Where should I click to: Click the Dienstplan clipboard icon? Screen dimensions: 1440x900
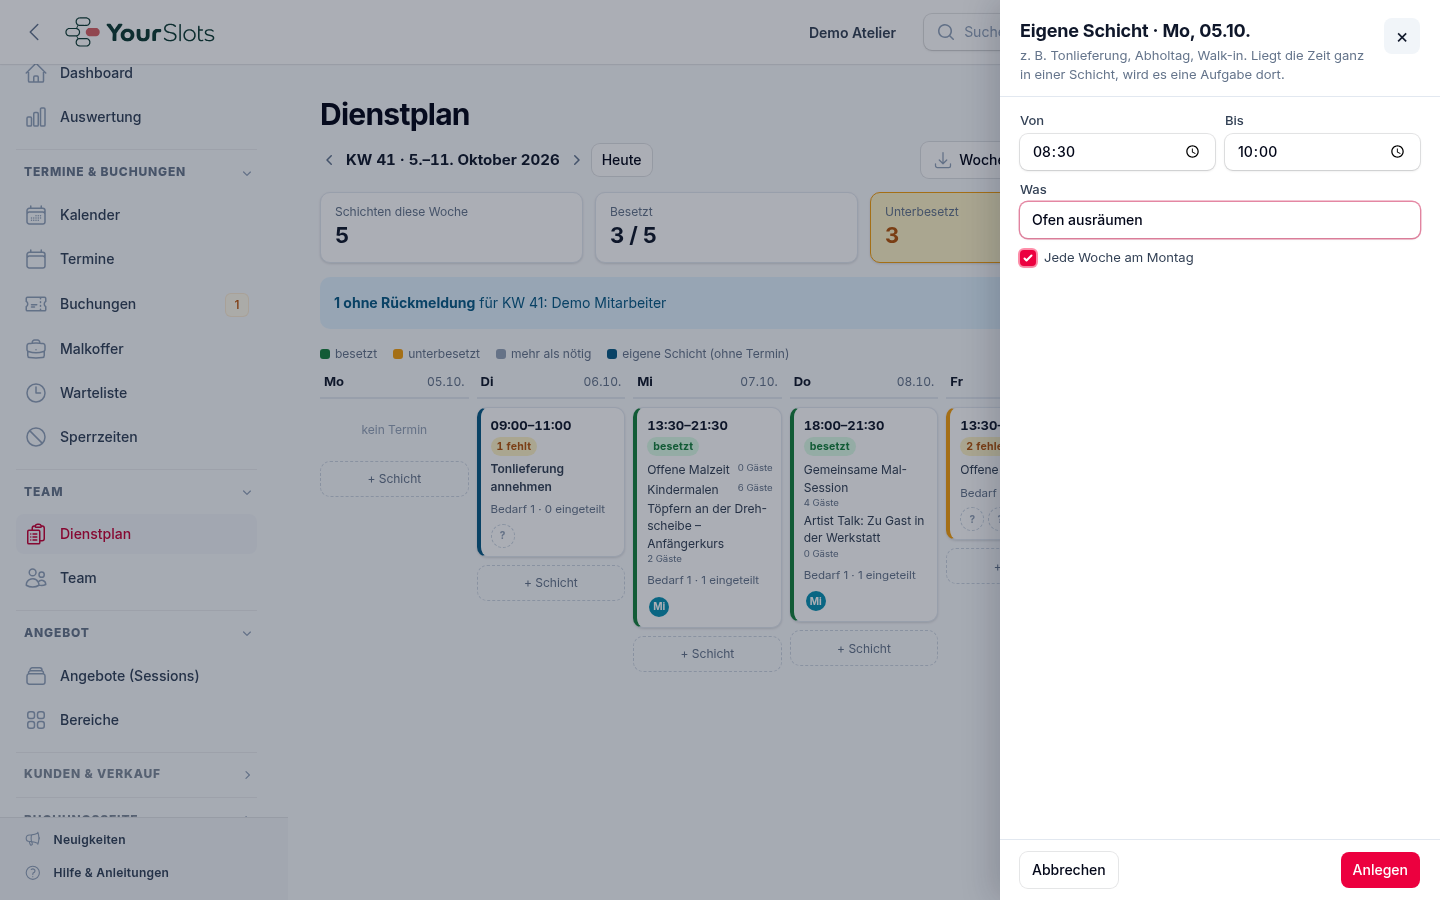tap(36, 534)
